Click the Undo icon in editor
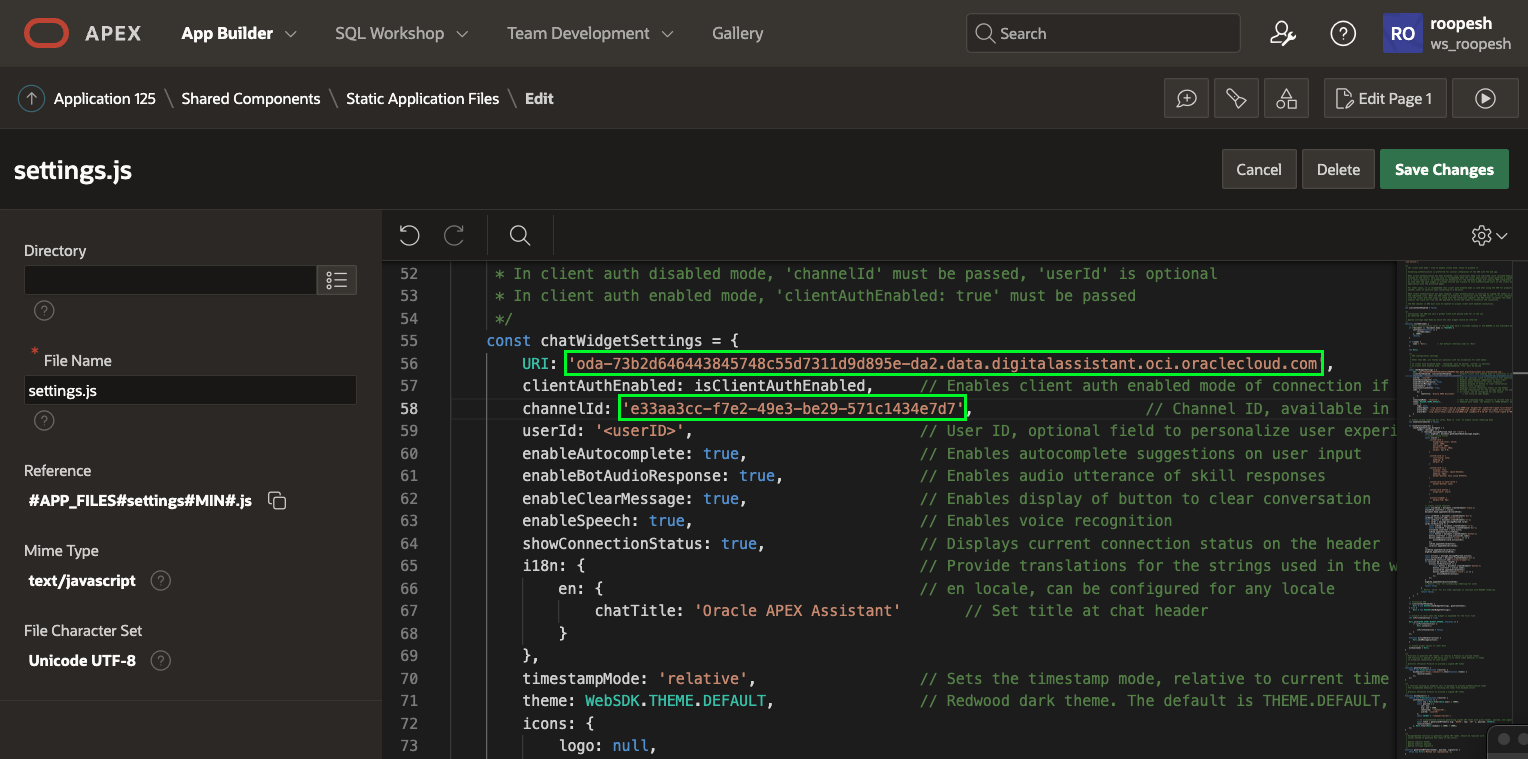1528x759 pixels. click(409, 235)
